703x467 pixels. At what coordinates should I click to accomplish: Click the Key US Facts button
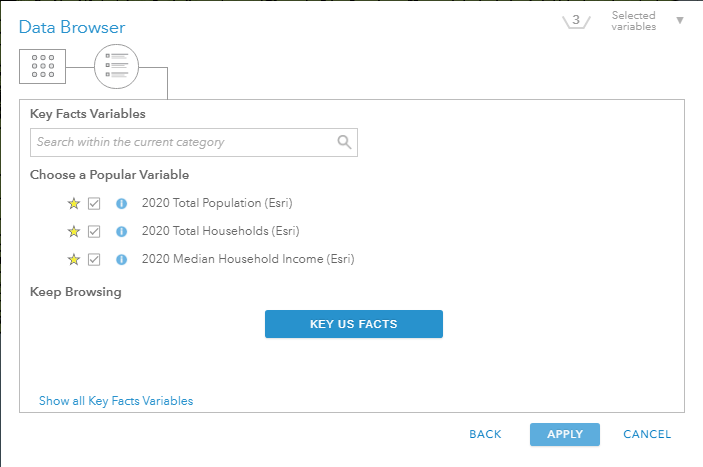point(353,324)
